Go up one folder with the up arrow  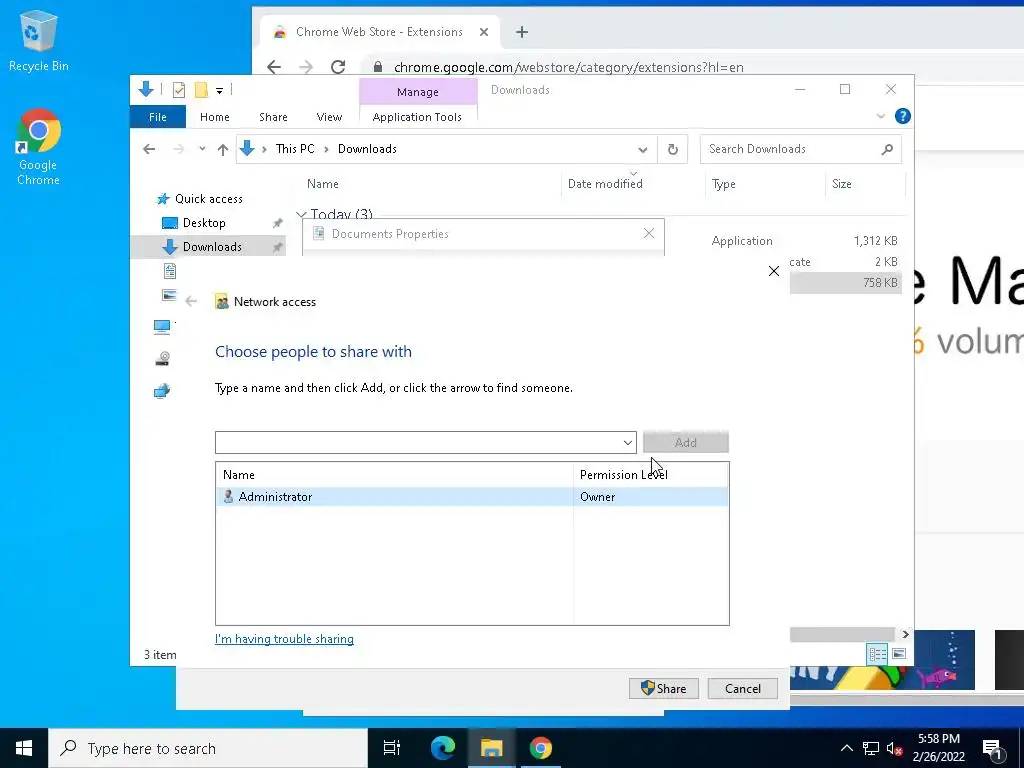[x=223, y=150]
